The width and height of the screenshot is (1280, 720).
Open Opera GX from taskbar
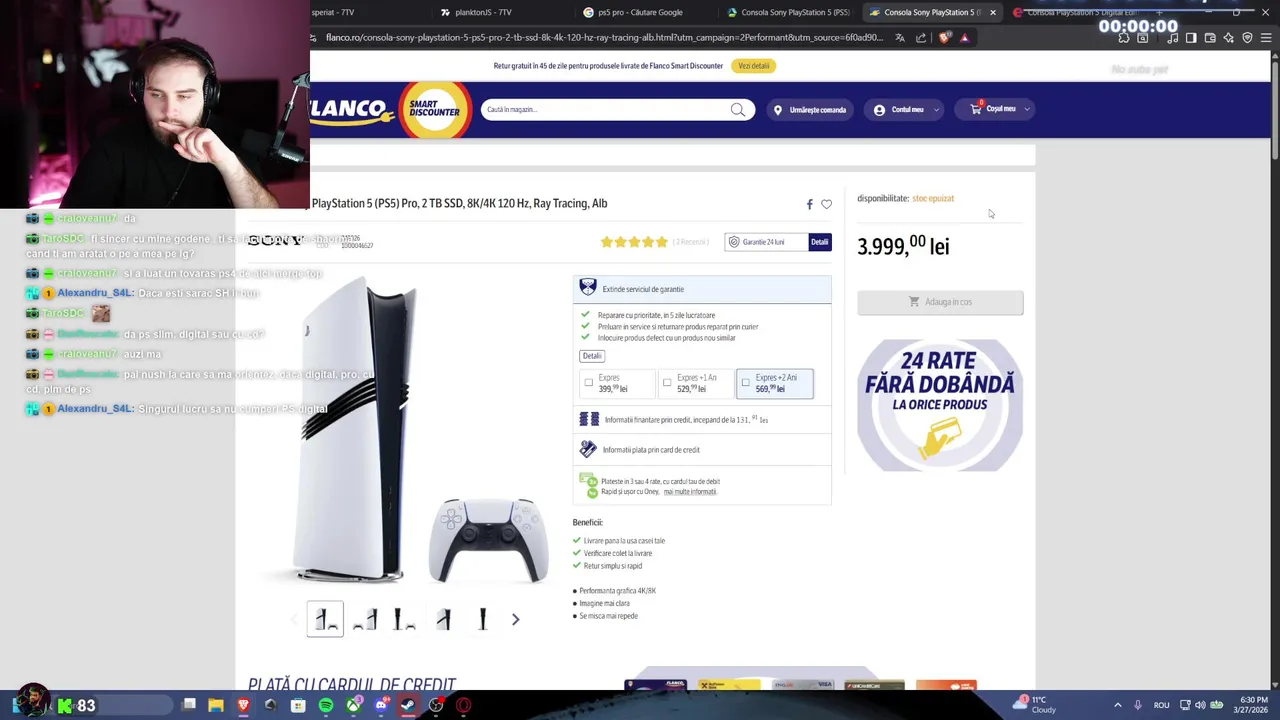coord(463,705)
